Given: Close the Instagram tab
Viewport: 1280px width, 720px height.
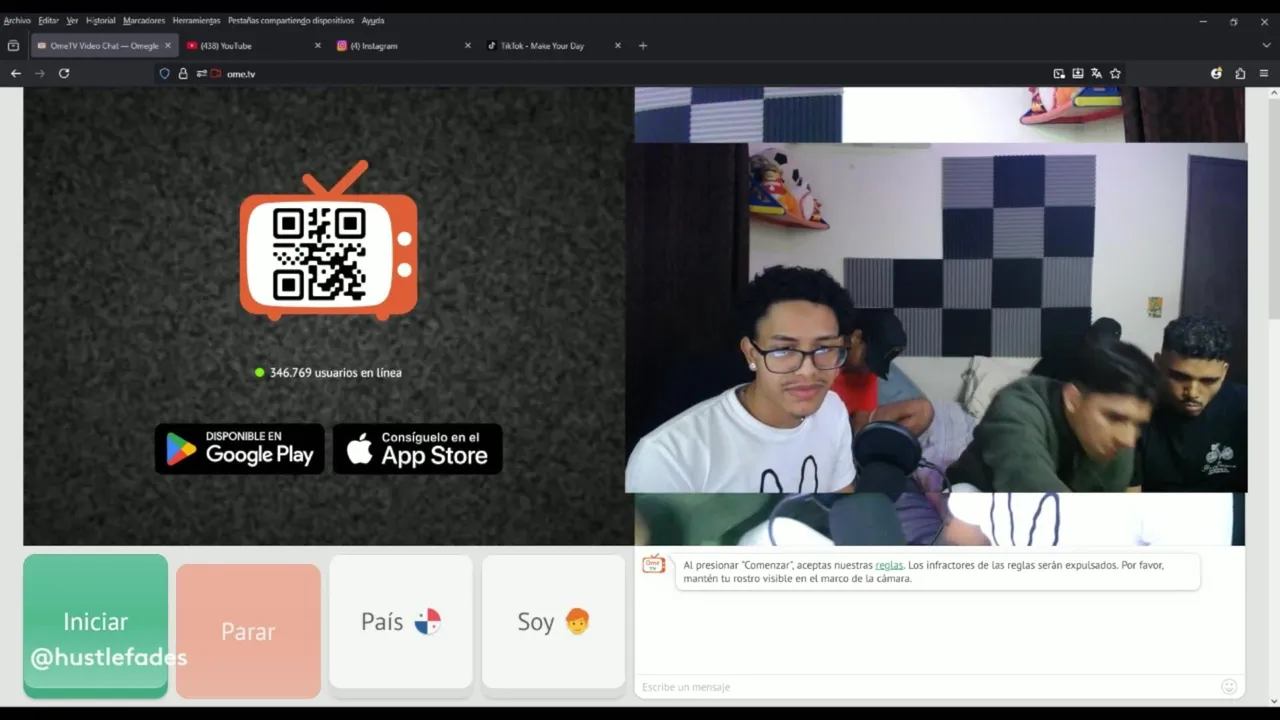Looking at the screenshot, I should pyautogui.click(x=467, y=45).
